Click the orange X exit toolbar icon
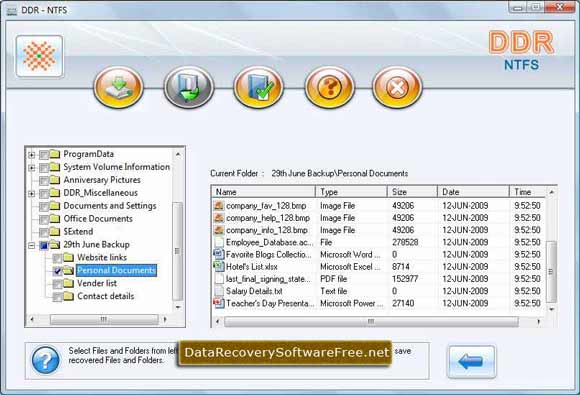Image resolution: width=580 pixels, height=395 pixels. (397, 87)
